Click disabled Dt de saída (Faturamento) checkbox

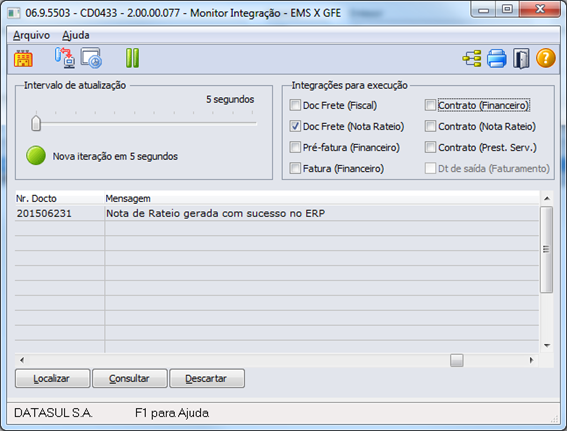pyautogui.click(x=430, y=168)
